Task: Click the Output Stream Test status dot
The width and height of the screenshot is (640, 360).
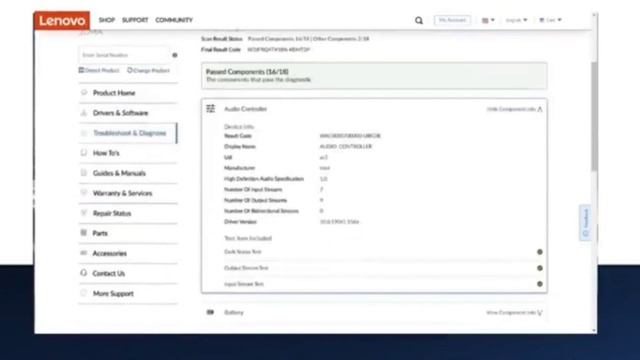Action: point(540,268)
